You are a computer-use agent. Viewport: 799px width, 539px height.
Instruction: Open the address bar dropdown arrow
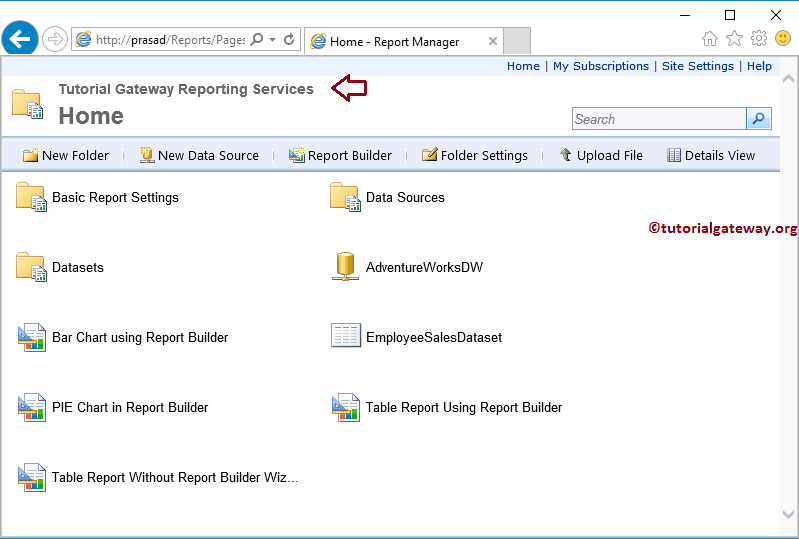point(273,39)
